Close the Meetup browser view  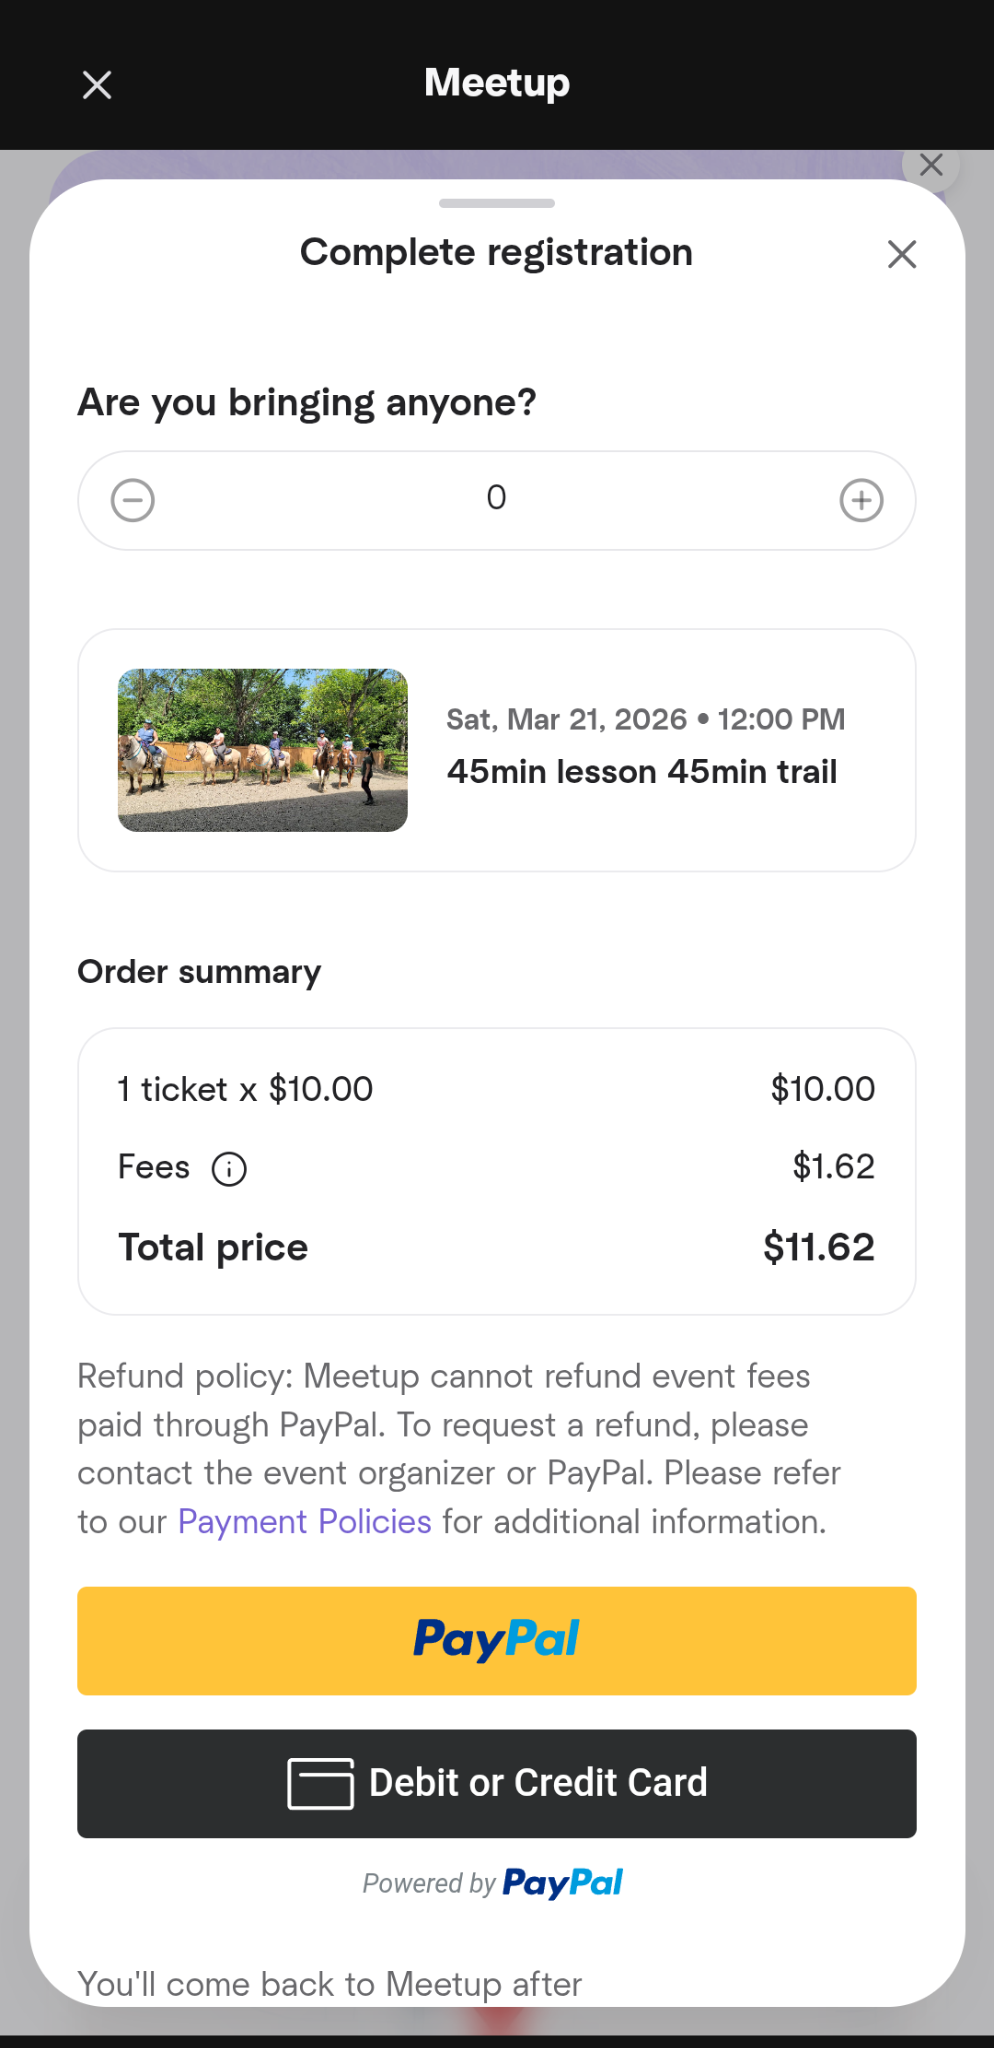97,85
